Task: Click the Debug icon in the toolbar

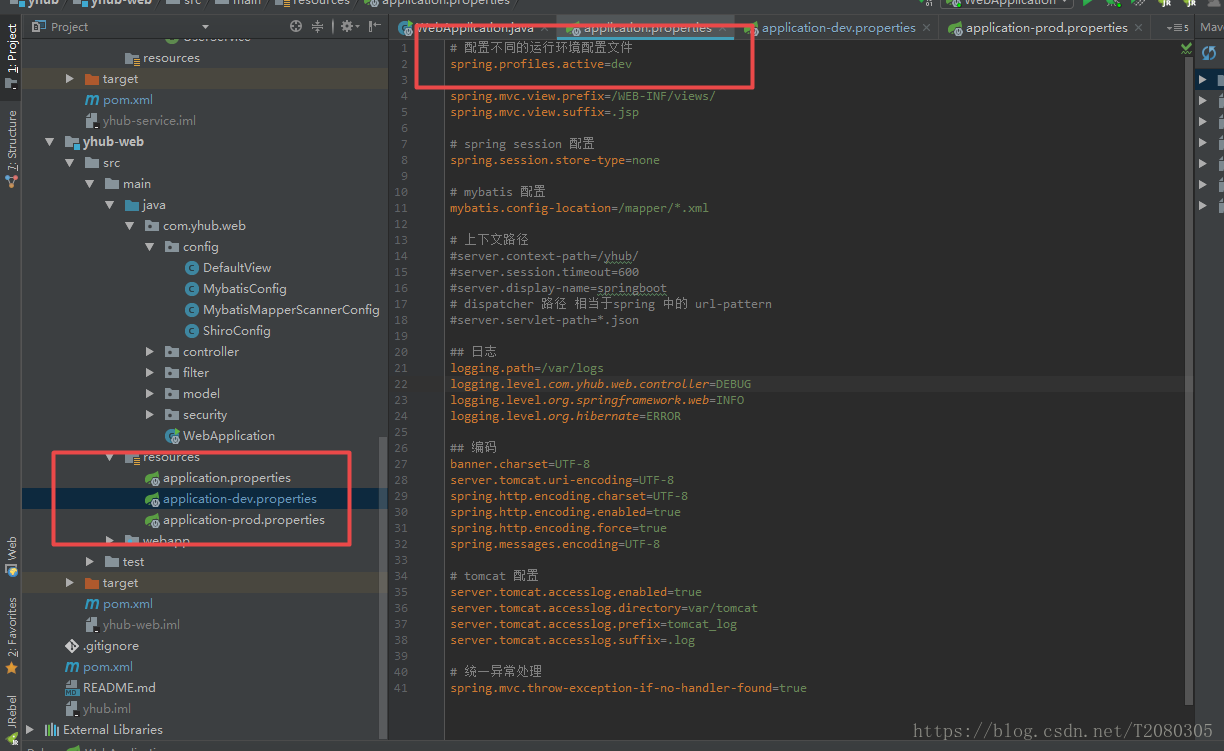Action: [x=1113, y=4]
